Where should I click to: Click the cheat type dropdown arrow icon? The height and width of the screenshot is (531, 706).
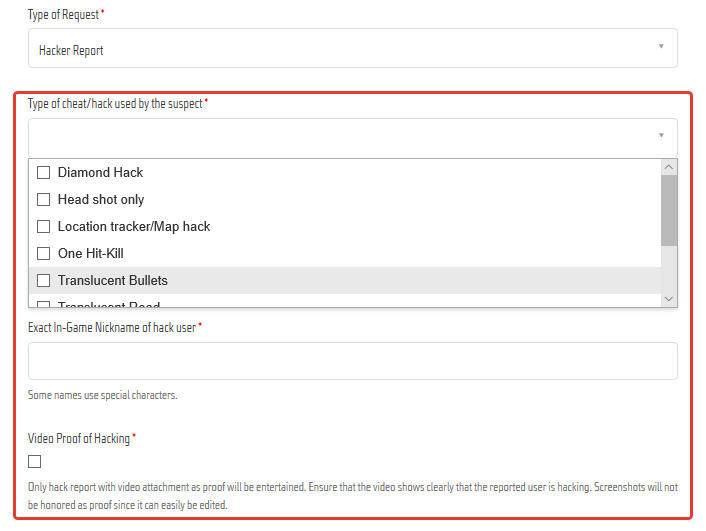661,135
